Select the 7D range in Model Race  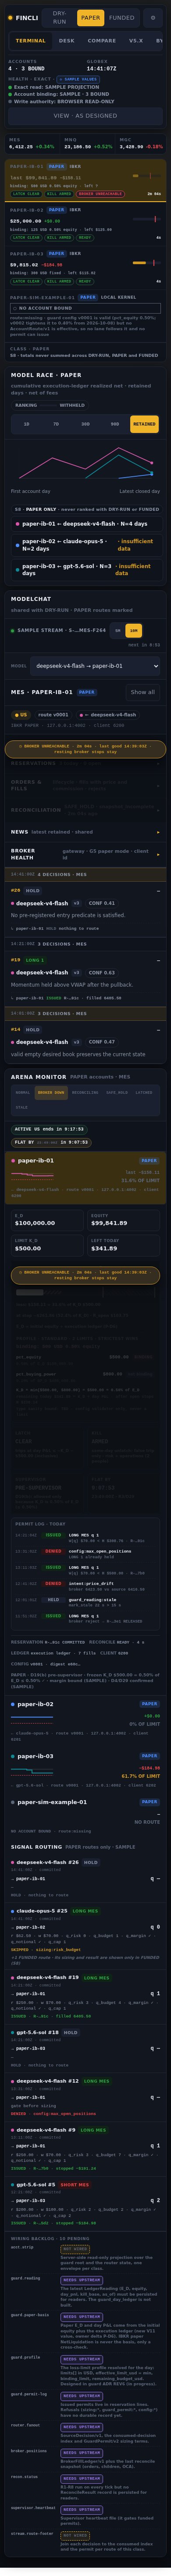coord(56,424)
